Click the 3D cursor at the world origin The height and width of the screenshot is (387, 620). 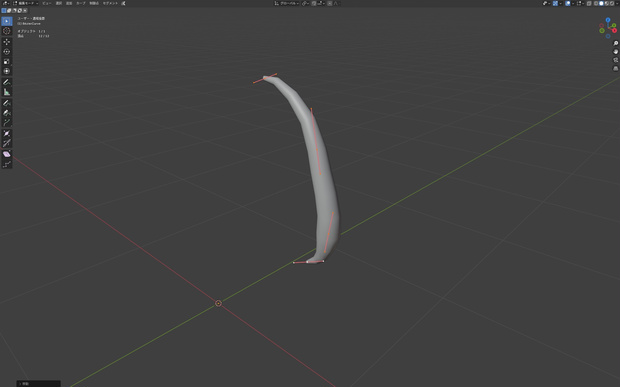point(218,303)
